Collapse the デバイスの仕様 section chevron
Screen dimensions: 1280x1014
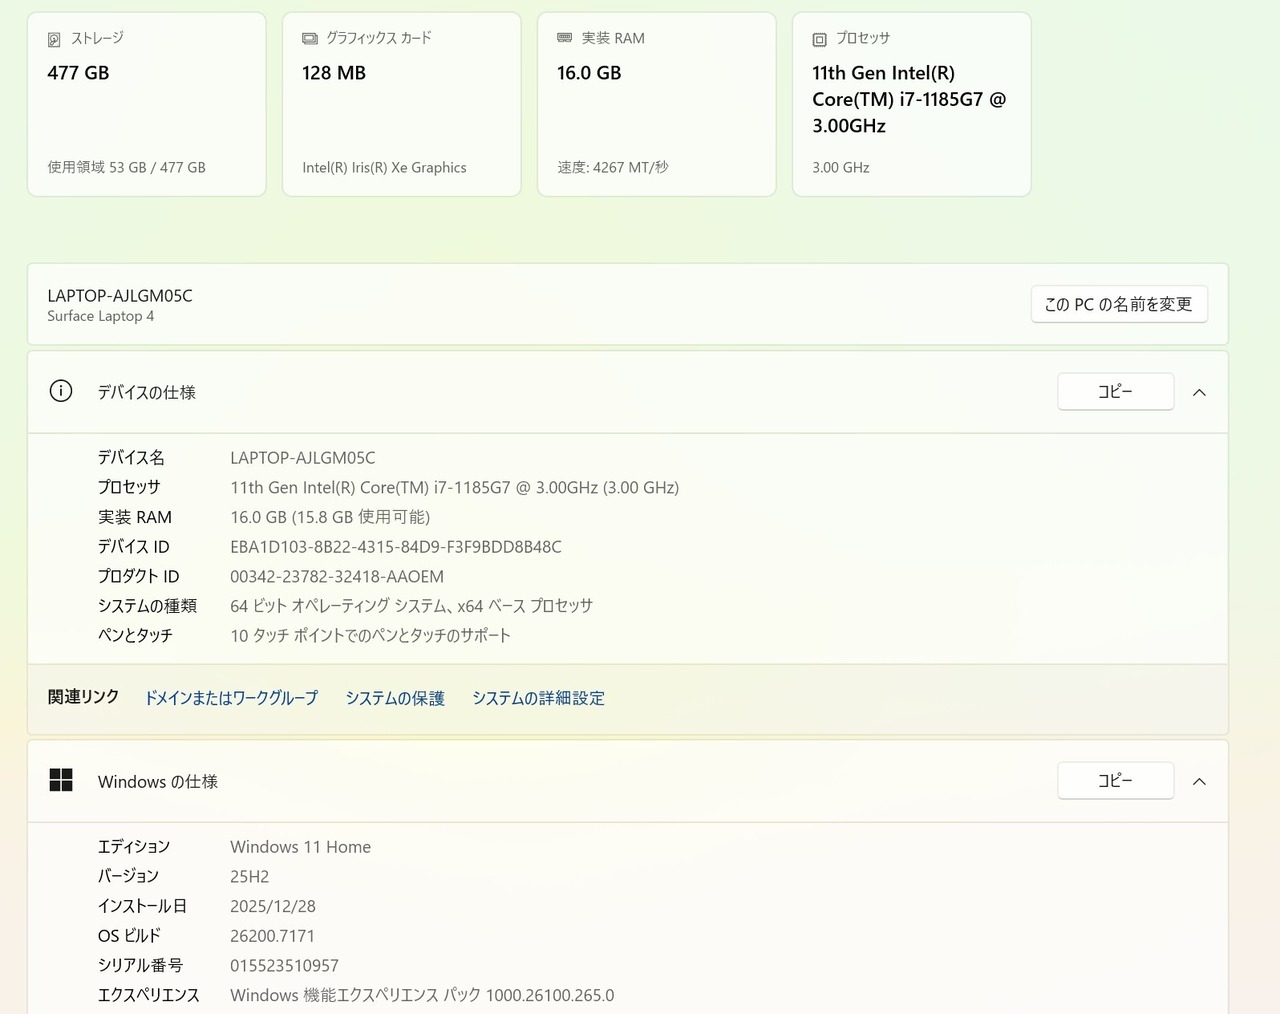[1199, 392]
